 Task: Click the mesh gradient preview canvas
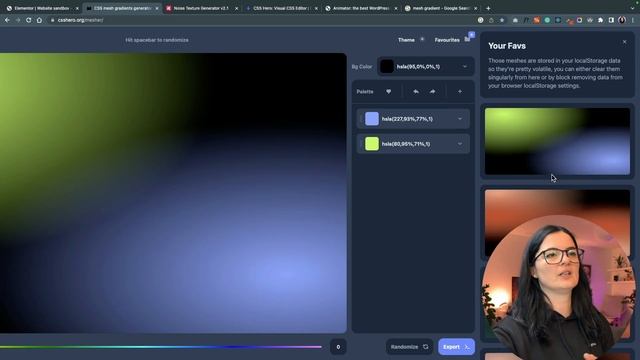(x=173, y=193)
